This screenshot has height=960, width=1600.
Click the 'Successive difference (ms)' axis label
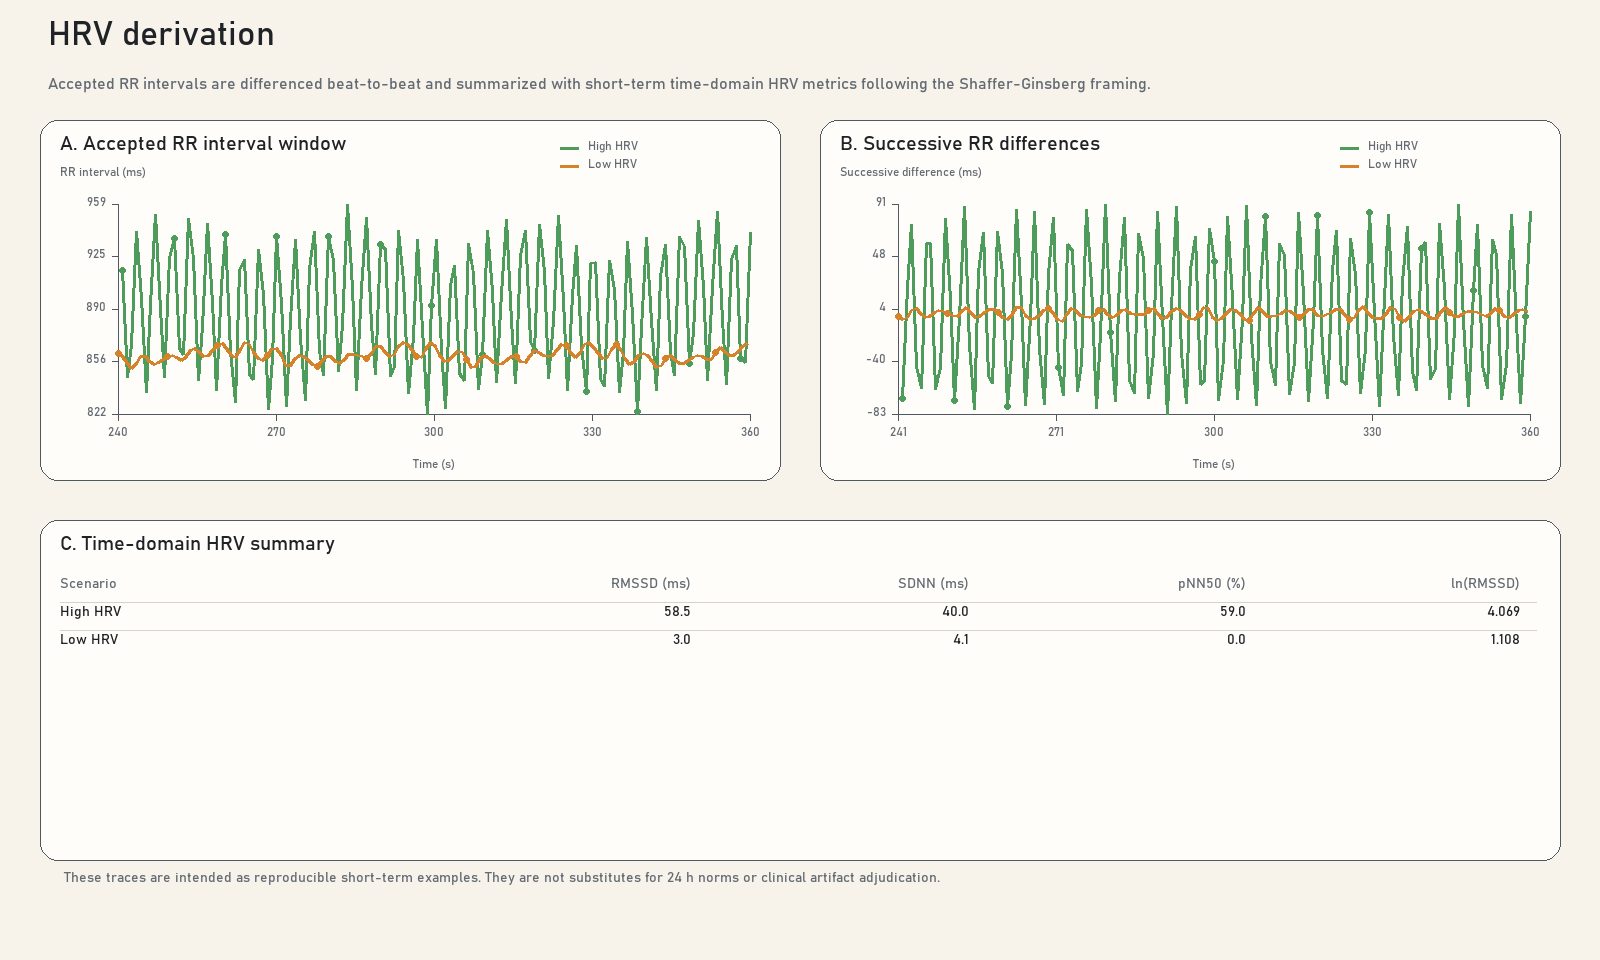click(911, 172)
